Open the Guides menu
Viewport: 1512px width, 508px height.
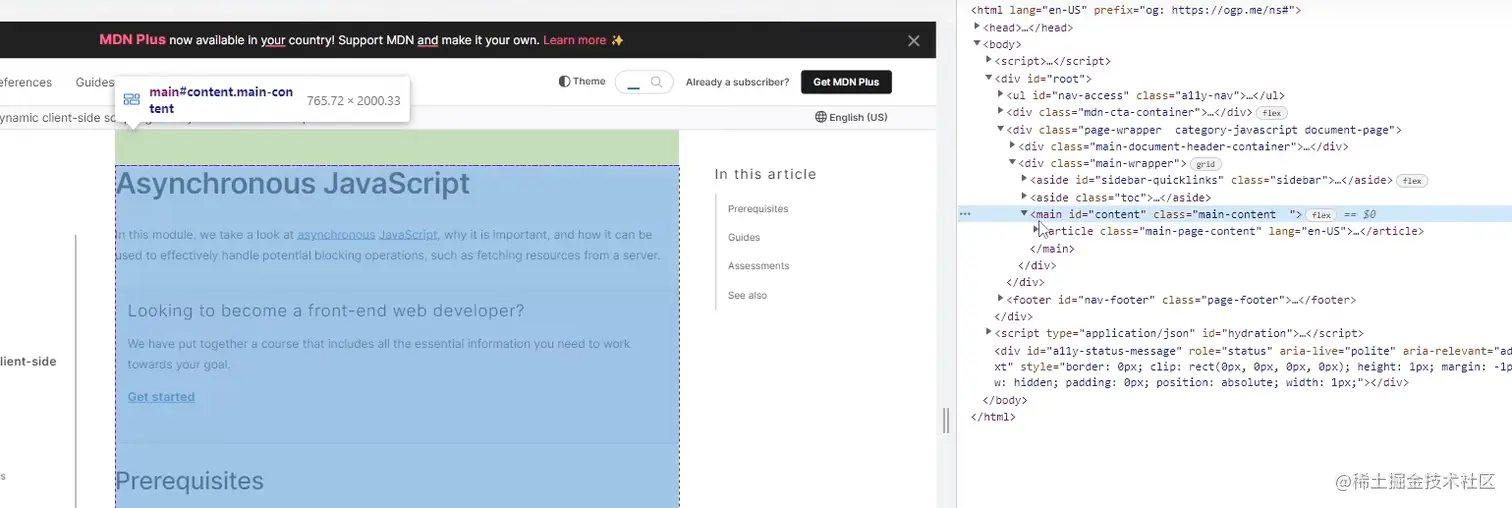[95, 82]
